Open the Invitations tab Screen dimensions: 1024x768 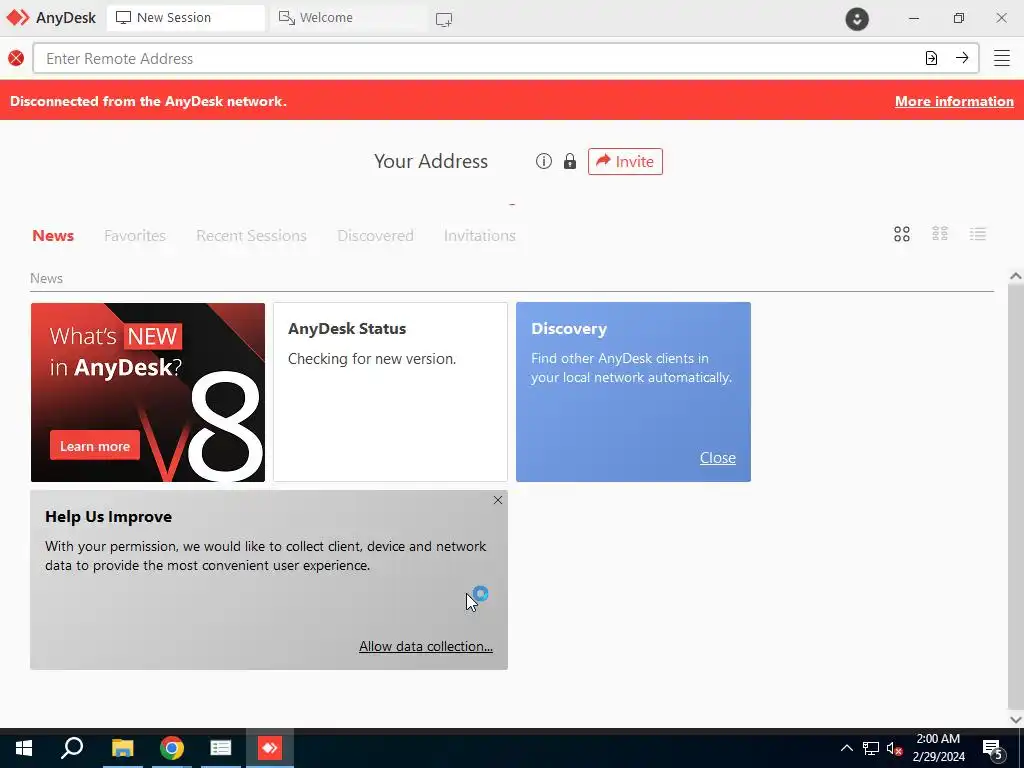(x=479, y=235)
